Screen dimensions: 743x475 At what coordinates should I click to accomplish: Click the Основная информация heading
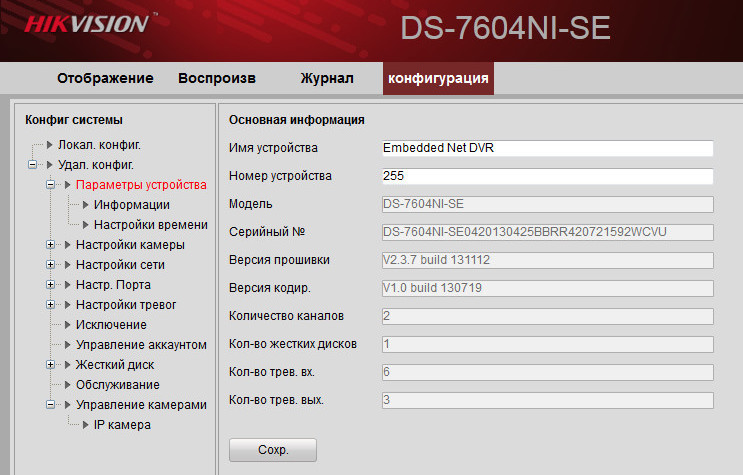297,120
